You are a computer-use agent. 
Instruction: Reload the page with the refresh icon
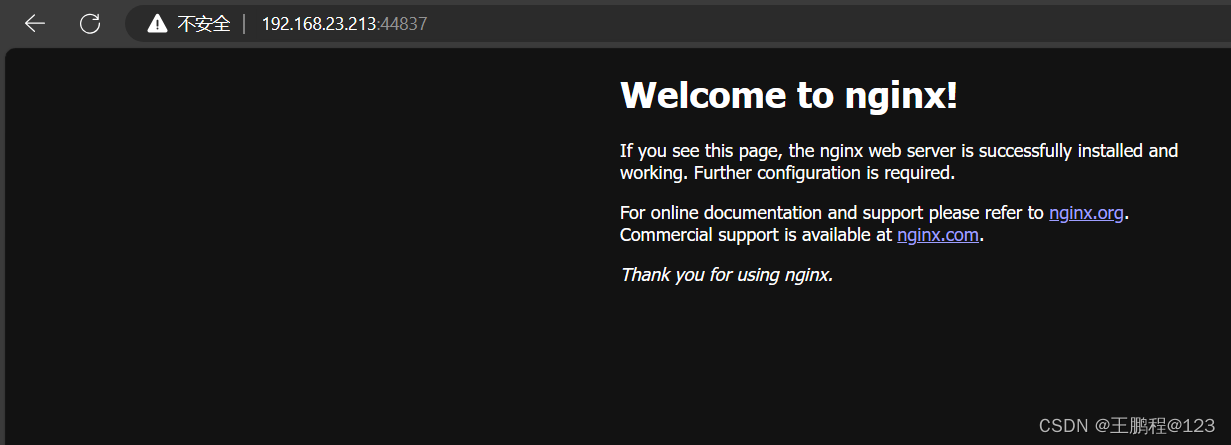90,24
